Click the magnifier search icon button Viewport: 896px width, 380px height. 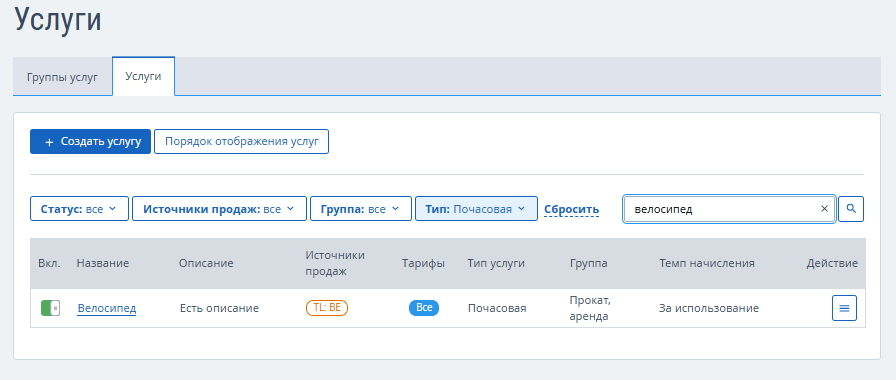click(851, 209)
